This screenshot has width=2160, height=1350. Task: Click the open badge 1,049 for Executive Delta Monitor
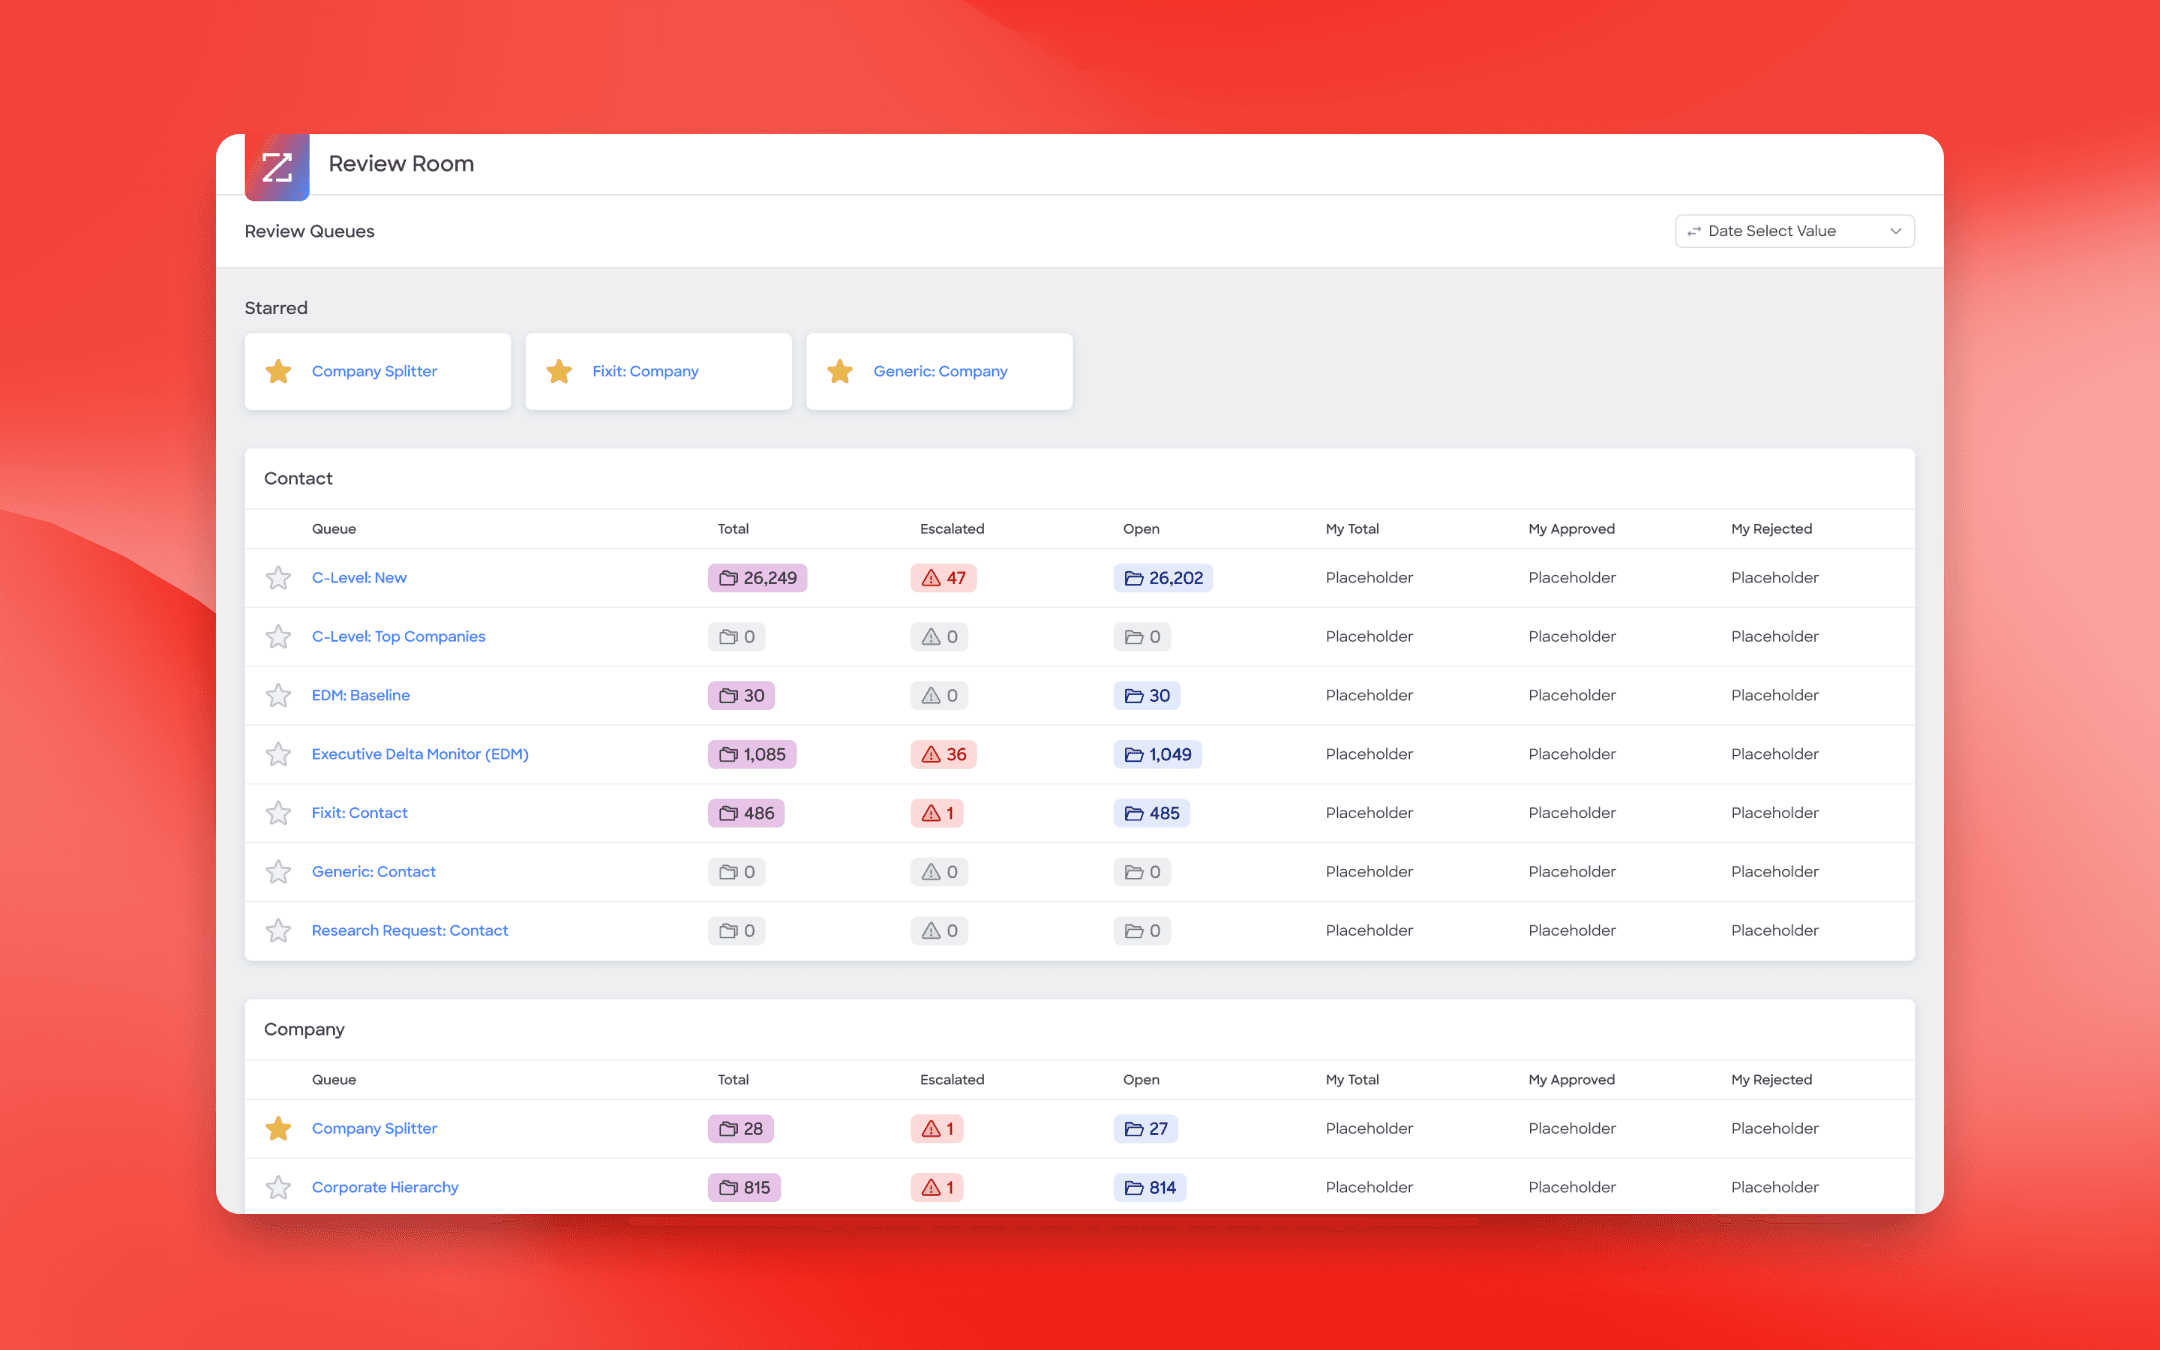tap(1158, 754)
